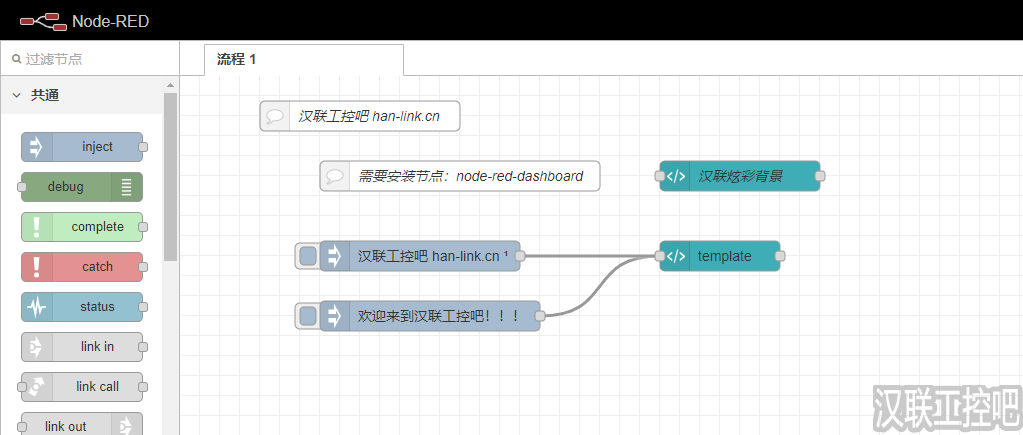Image resolution: width=1023 pixels, height=435 pixels.
Task: Click the link call palette node label
Action: (x=98, y=387)
